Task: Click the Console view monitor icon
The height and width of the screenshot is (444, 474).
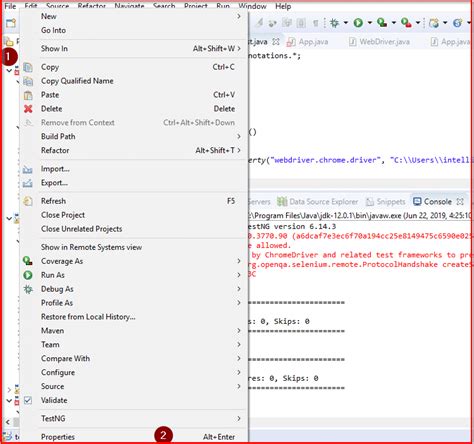Action: coord(417,201)
